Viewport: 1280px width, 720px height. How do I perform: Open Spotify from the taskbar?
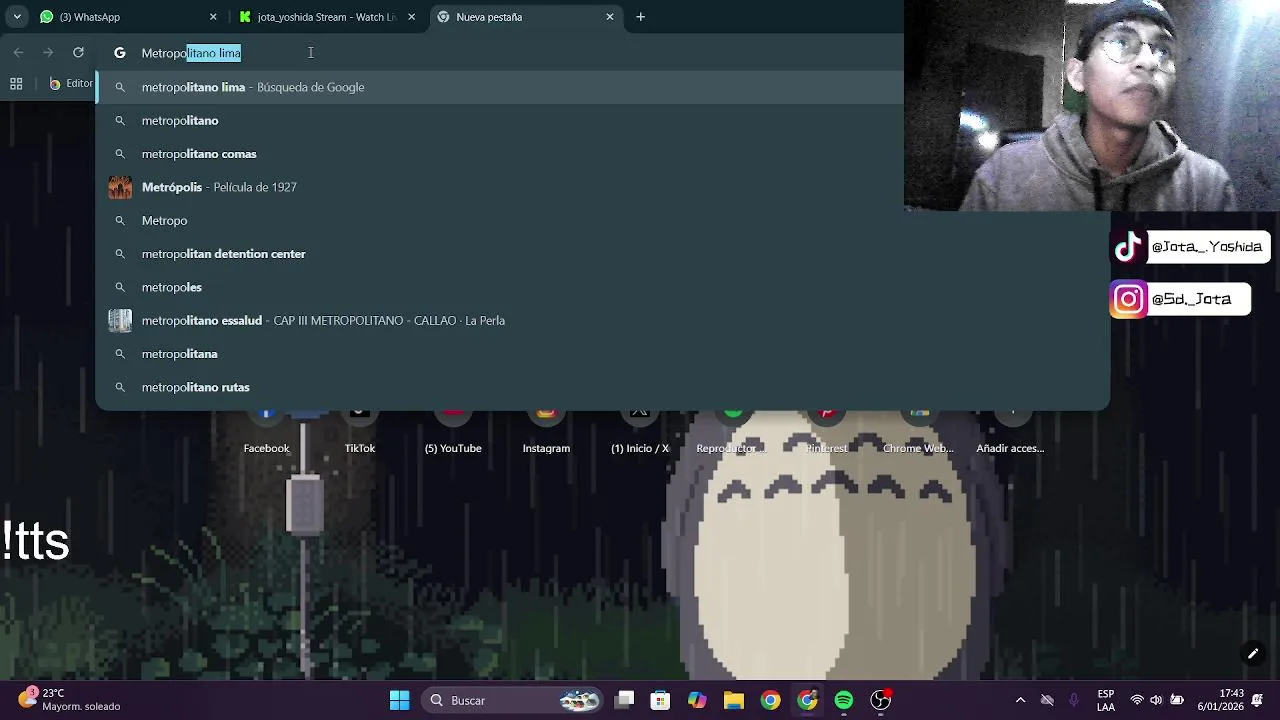coord(844,700)
